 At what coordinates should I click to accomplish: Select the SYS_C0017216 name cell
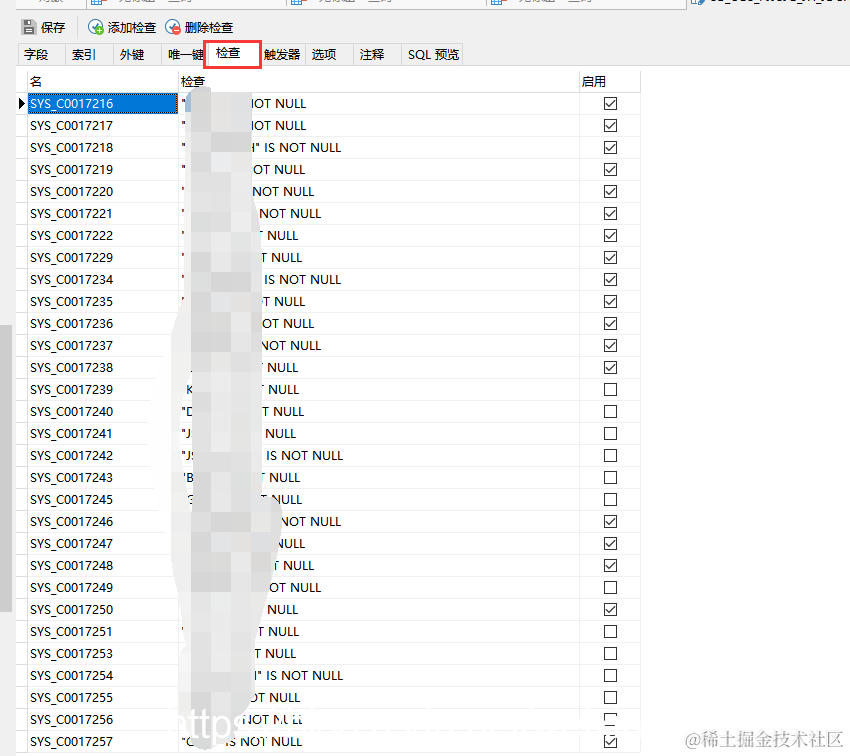click(x=103, y=104)
